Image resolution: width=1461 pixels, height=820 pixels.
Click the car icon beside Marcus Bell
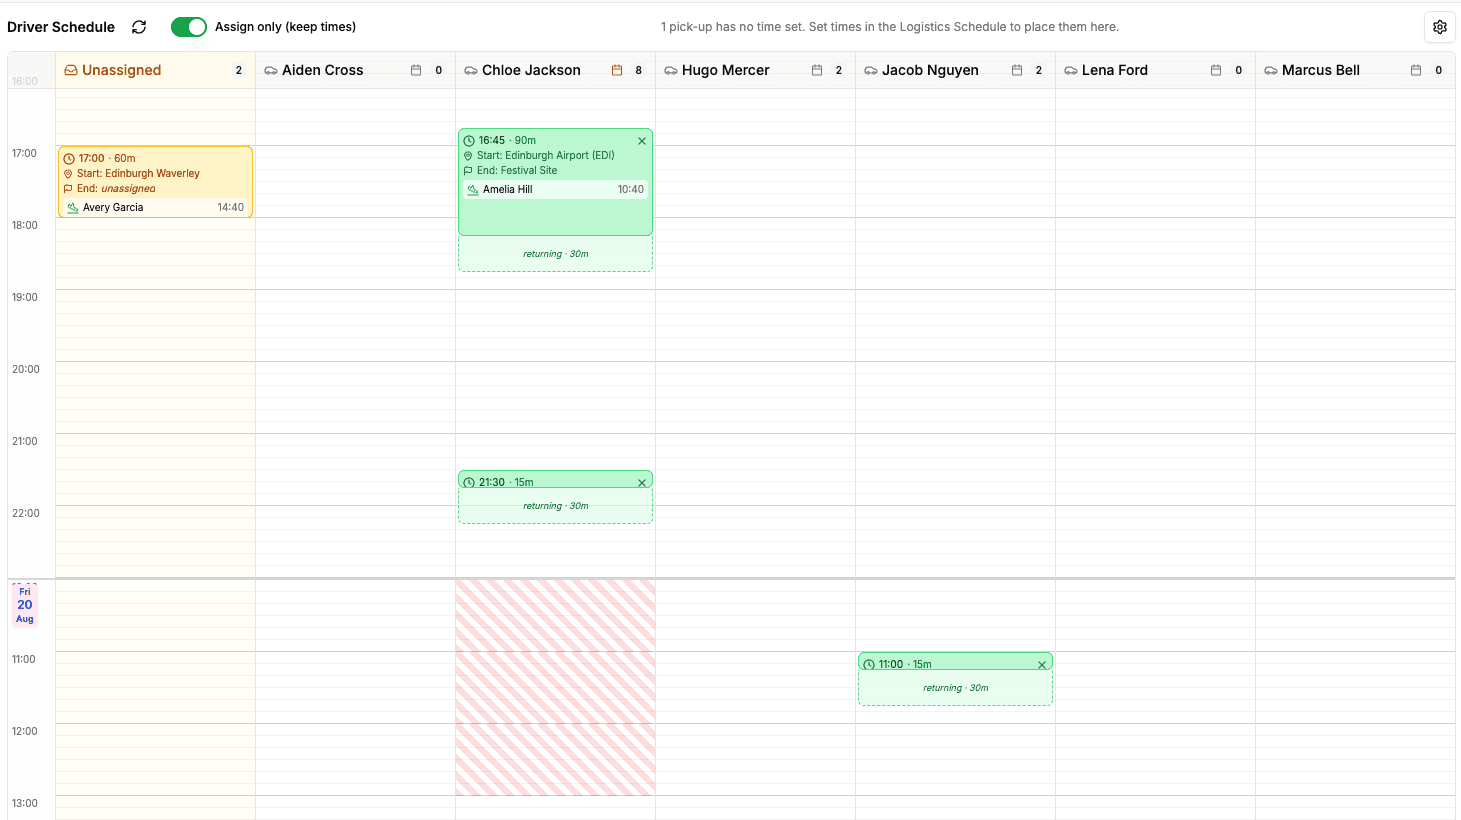pos(1271,71)
